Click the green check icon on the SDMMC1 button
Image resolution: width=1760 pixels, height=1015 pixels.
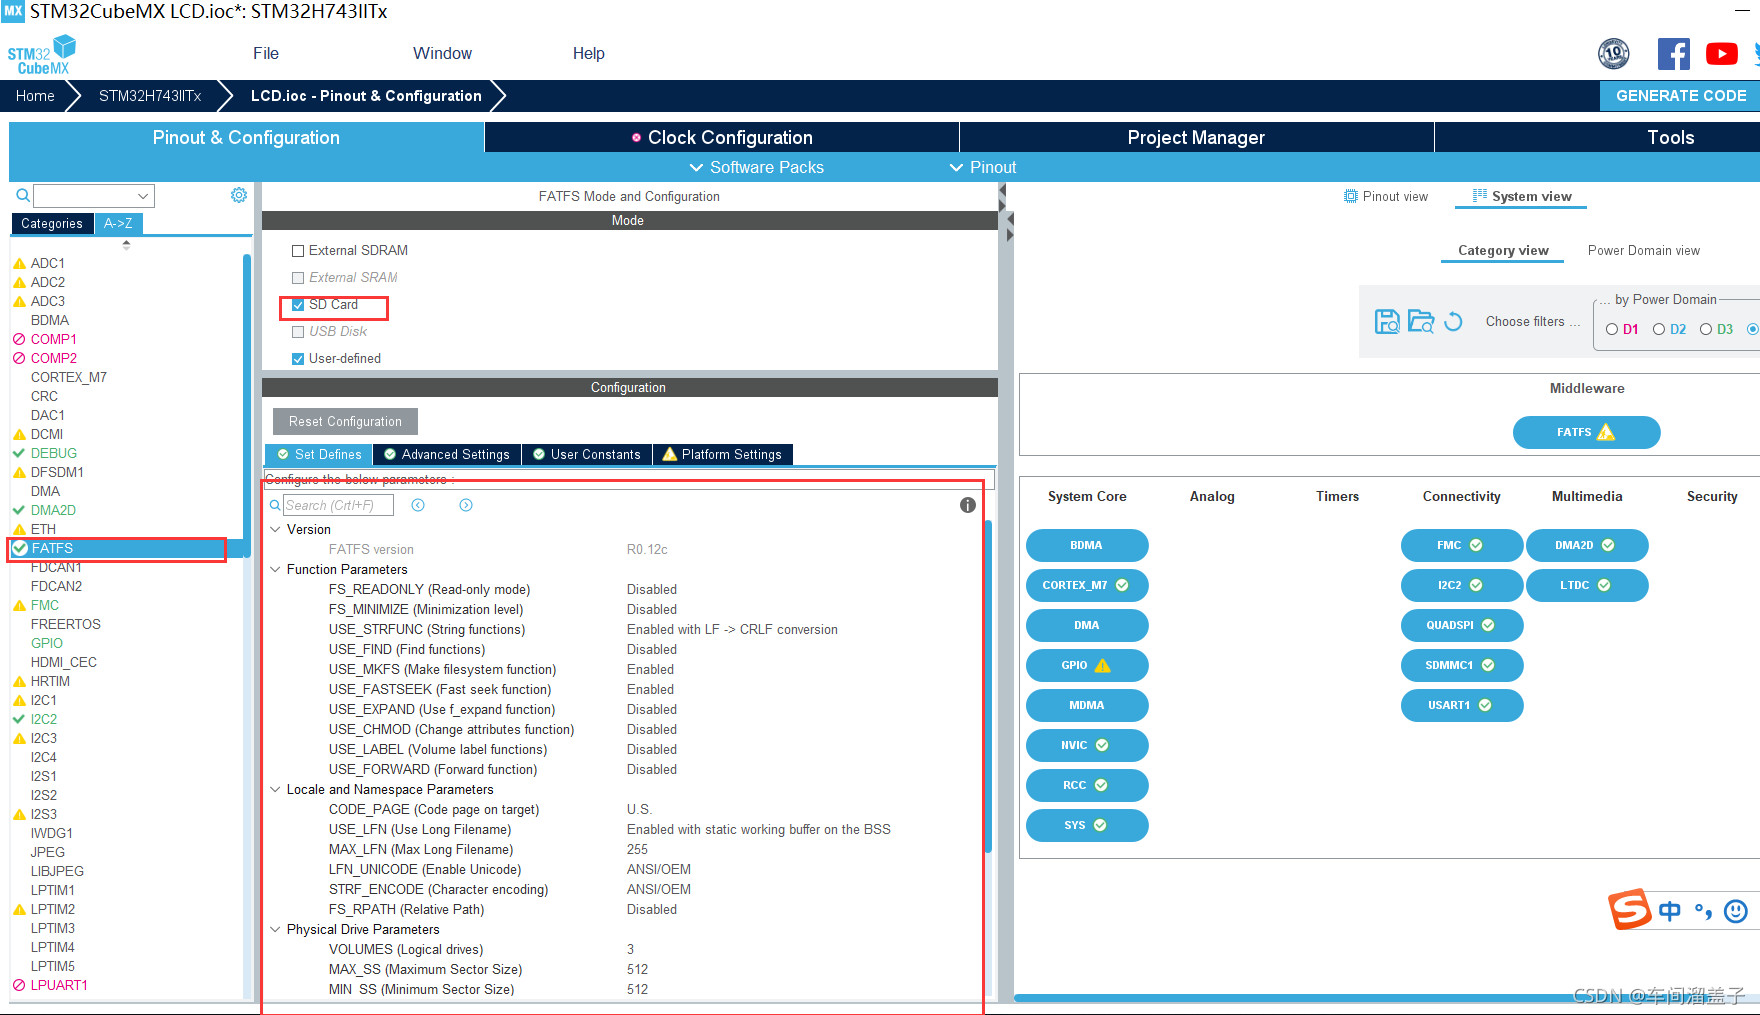[1488, 665]
